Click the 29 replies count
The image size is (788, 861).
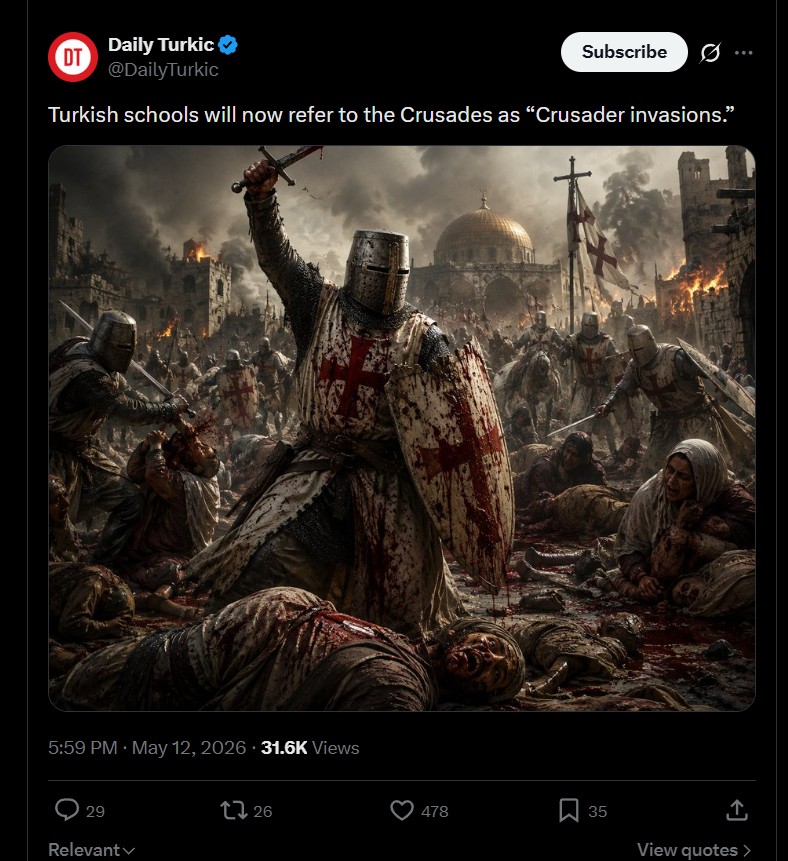click(x=95, y=811)
